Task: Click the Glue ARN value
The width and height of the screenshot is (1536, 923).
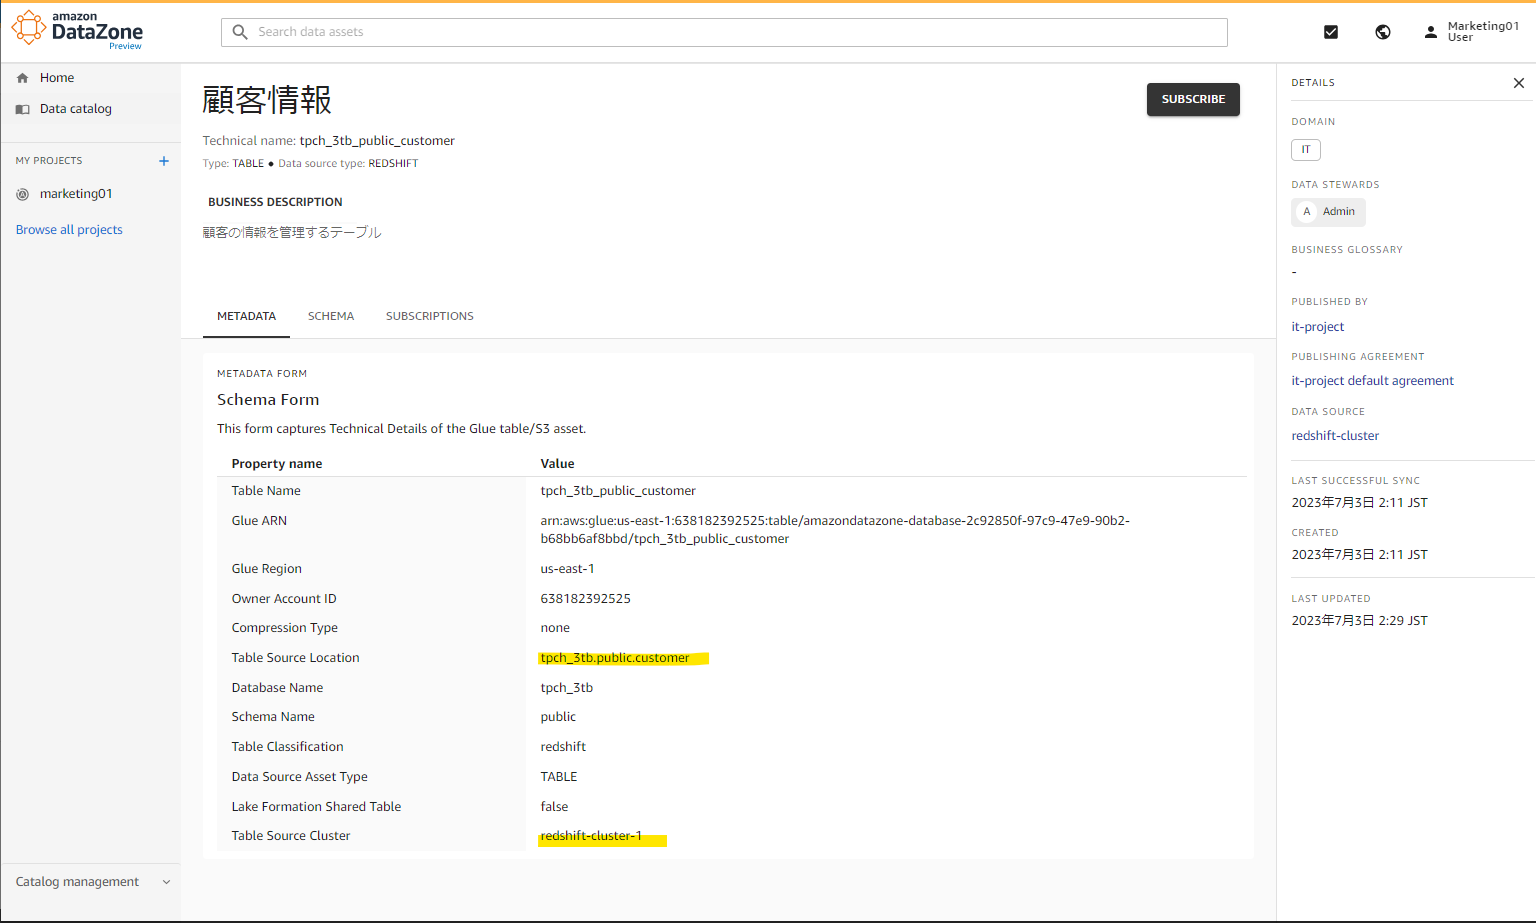Action: 835,530
